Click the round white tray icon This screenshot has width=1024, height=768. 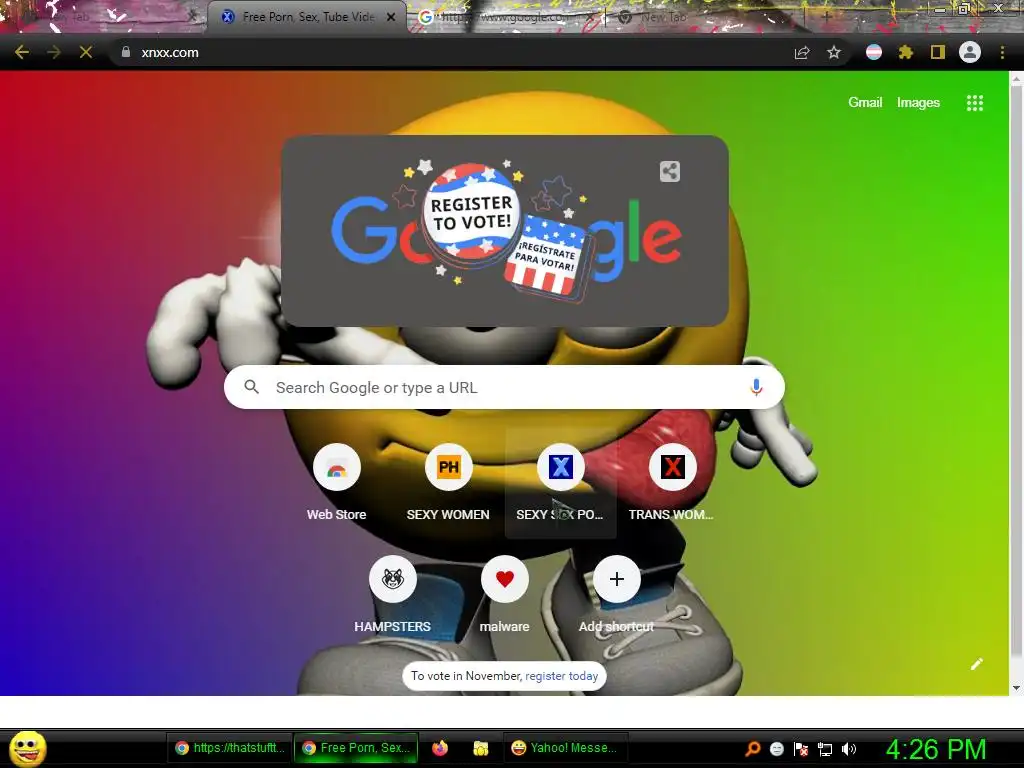[776, 748]
